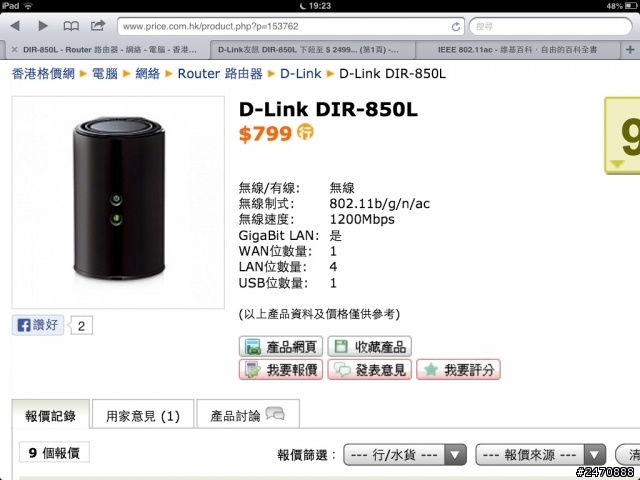The image size is (640, 480).
Task: Click the 發表意見 comment button
Action: pos(369,370)
